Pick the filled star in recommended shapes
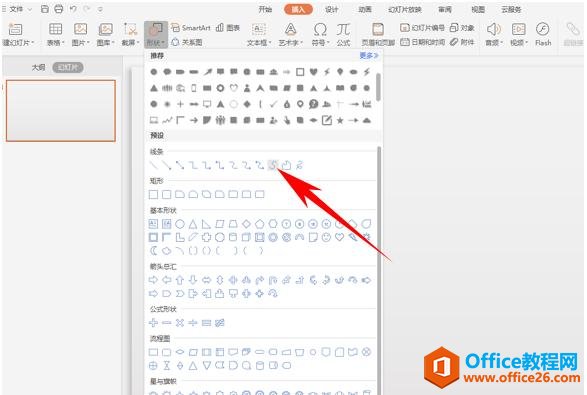The width and height of the screenshot is (587, 395). click(x=340, y=120)
